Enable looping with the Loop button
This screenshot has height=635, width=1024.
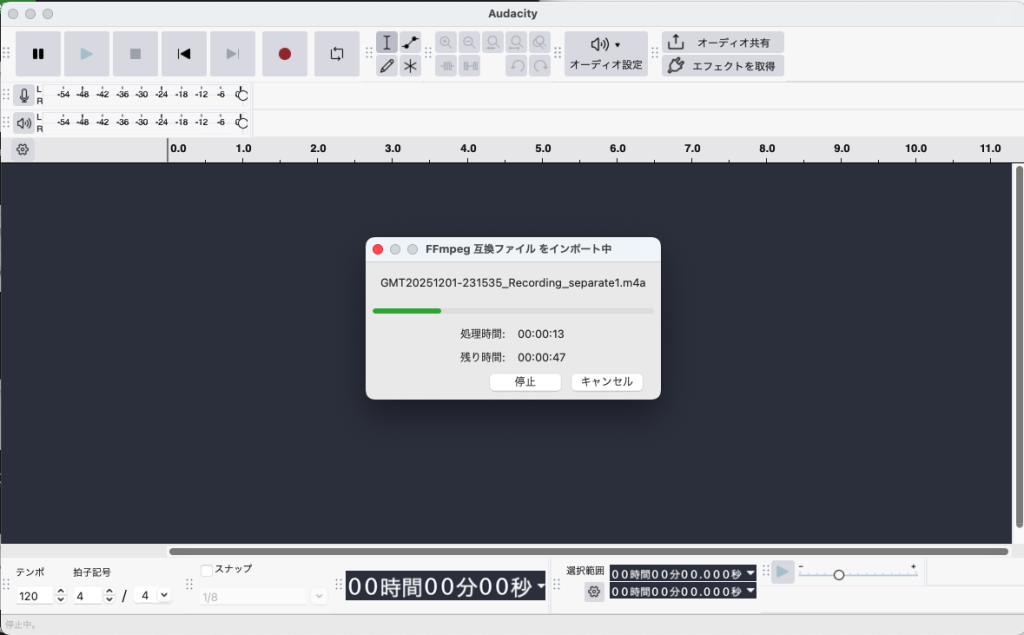pos(337,53)
